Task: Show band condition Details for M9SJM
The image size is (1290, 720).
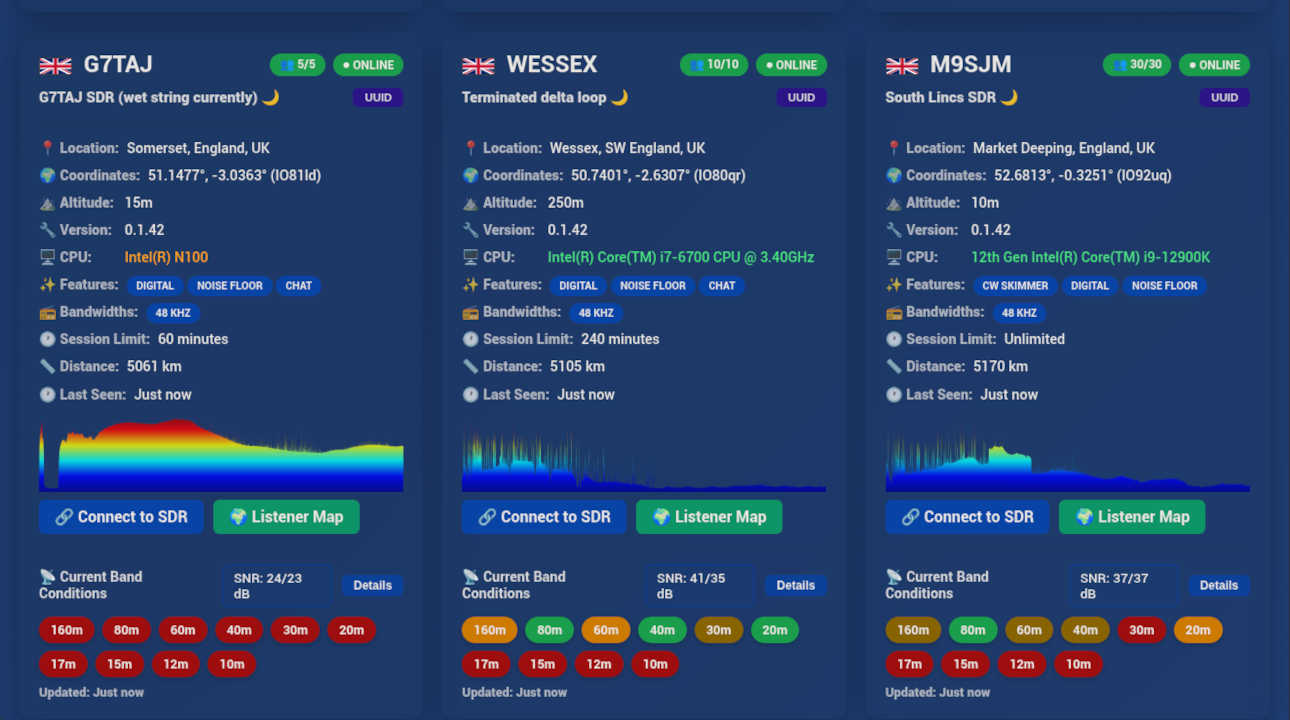Action: (x=1218, y=586)
